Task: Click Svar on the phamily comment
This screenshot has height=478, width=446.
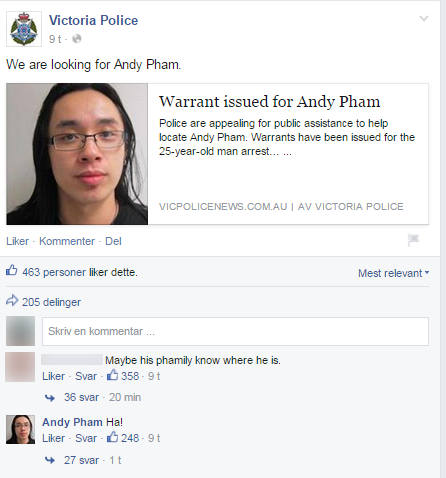Action: (x=86, y=376)
